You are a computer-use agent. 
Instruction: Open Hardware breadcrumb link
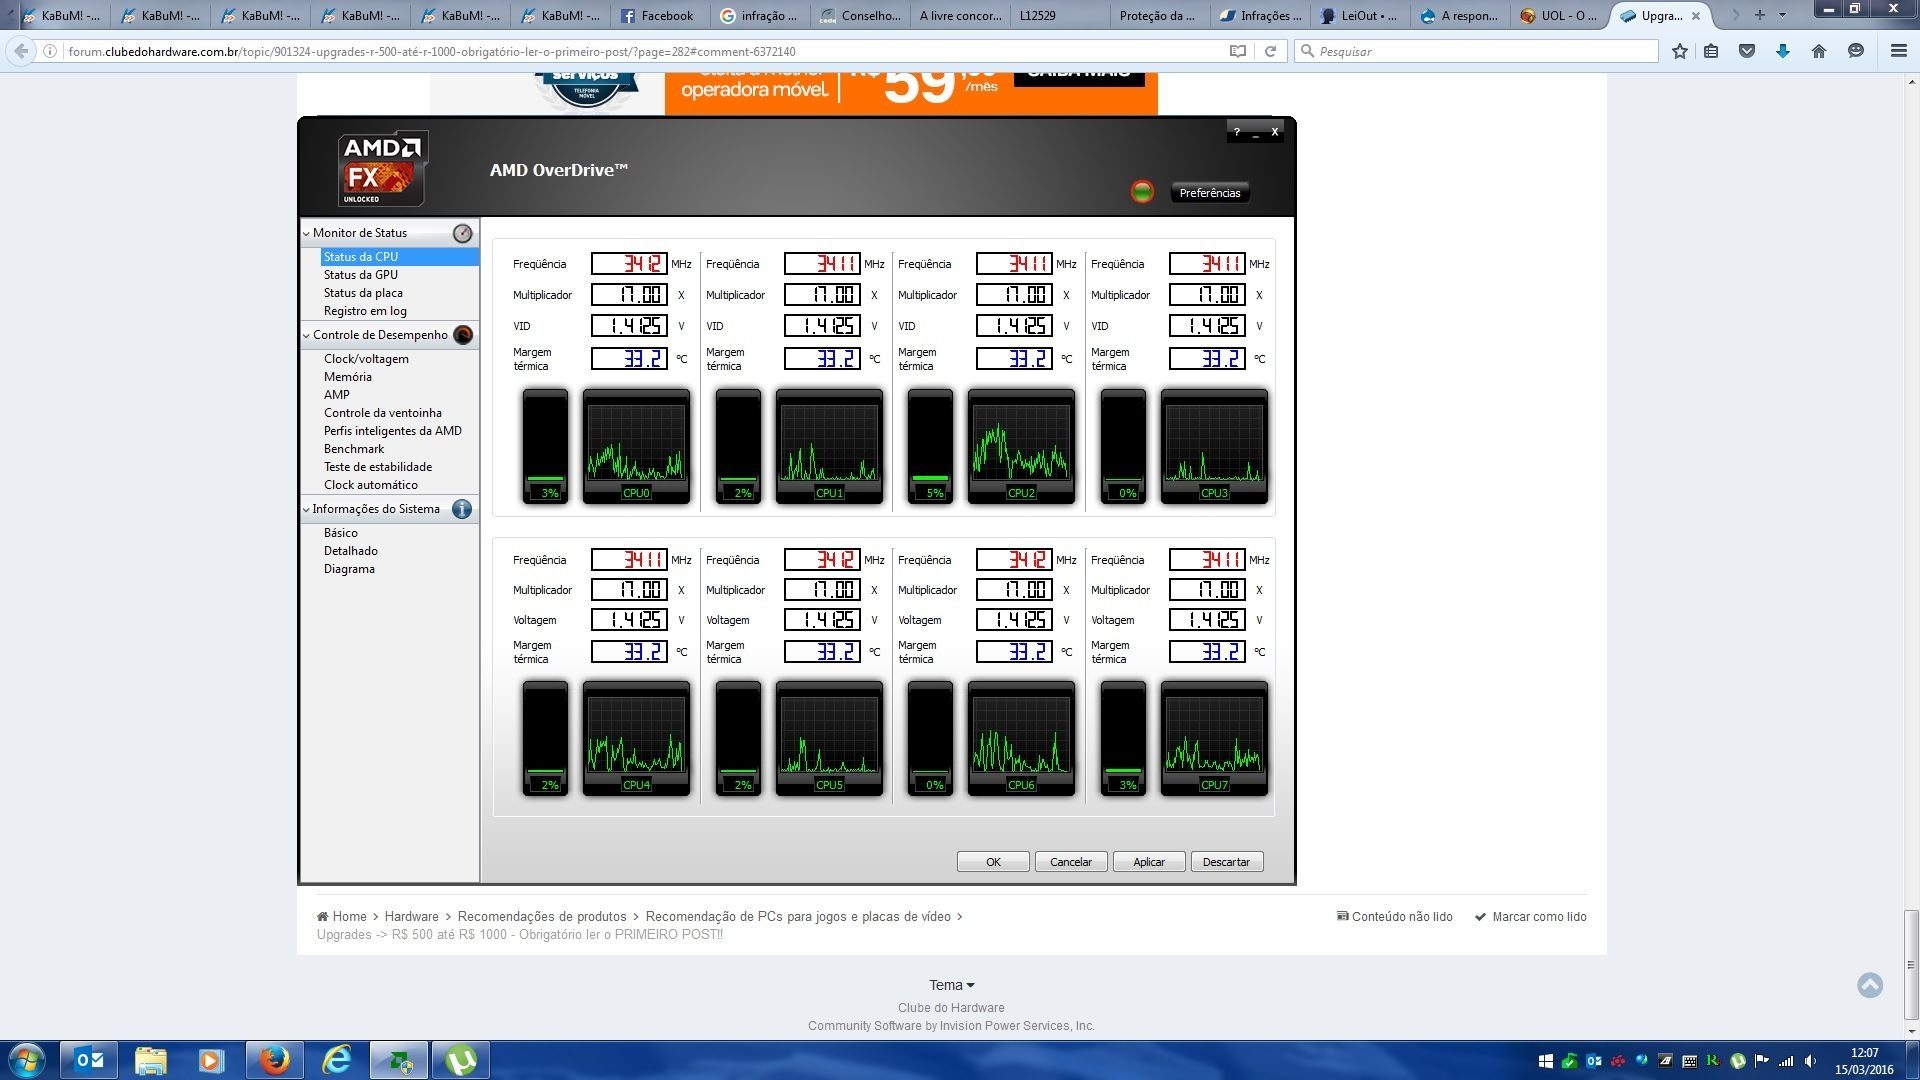(x=412, y=916)
